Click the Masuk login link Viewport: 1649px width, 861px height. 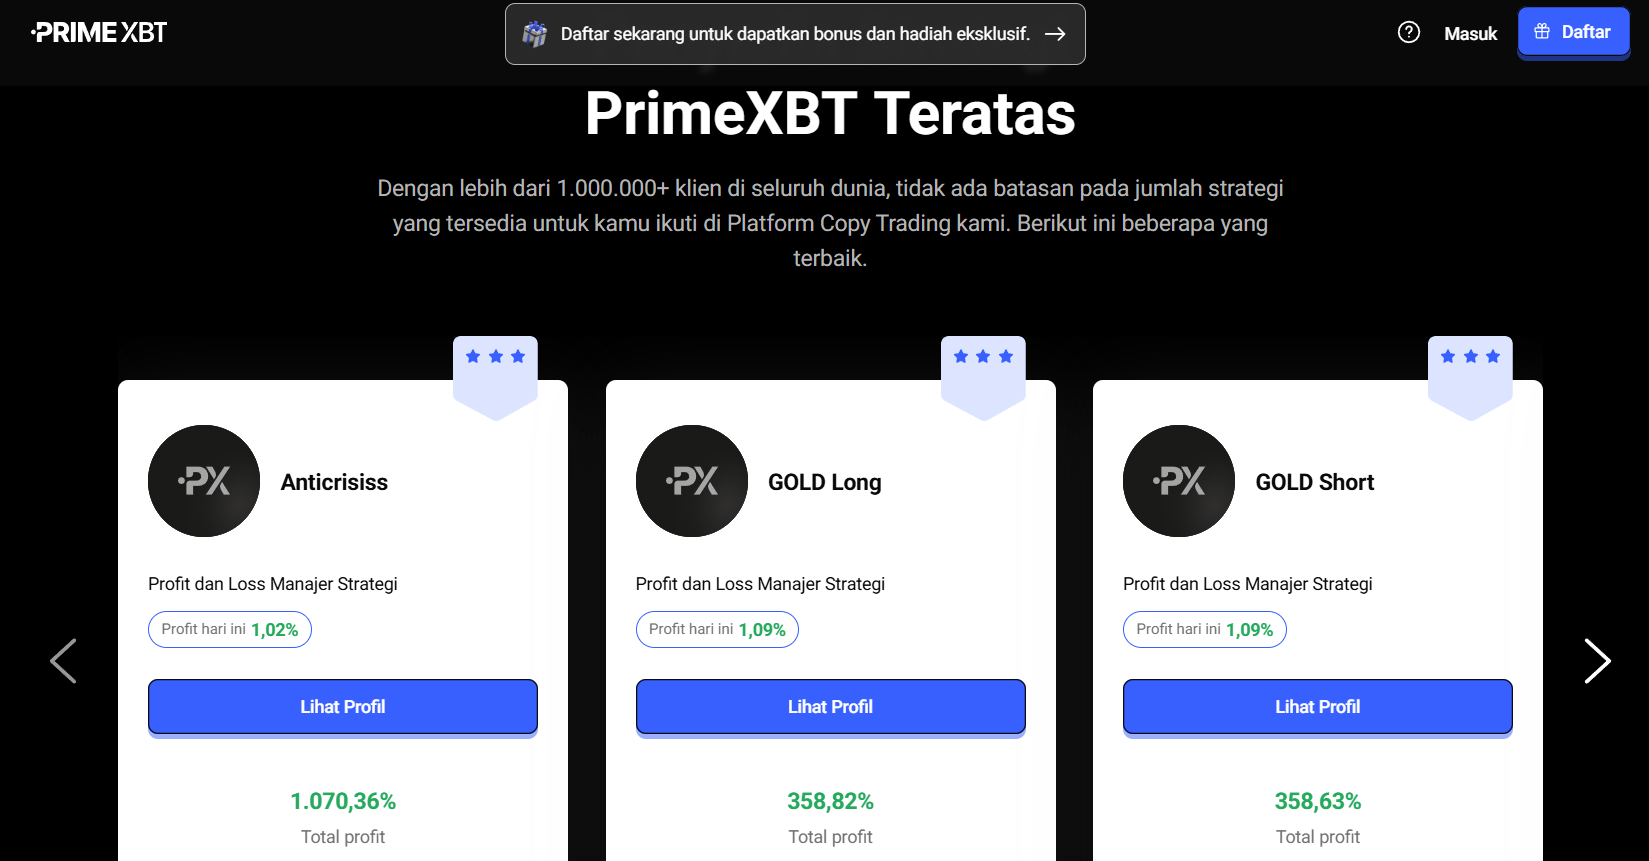point(1470,34)
